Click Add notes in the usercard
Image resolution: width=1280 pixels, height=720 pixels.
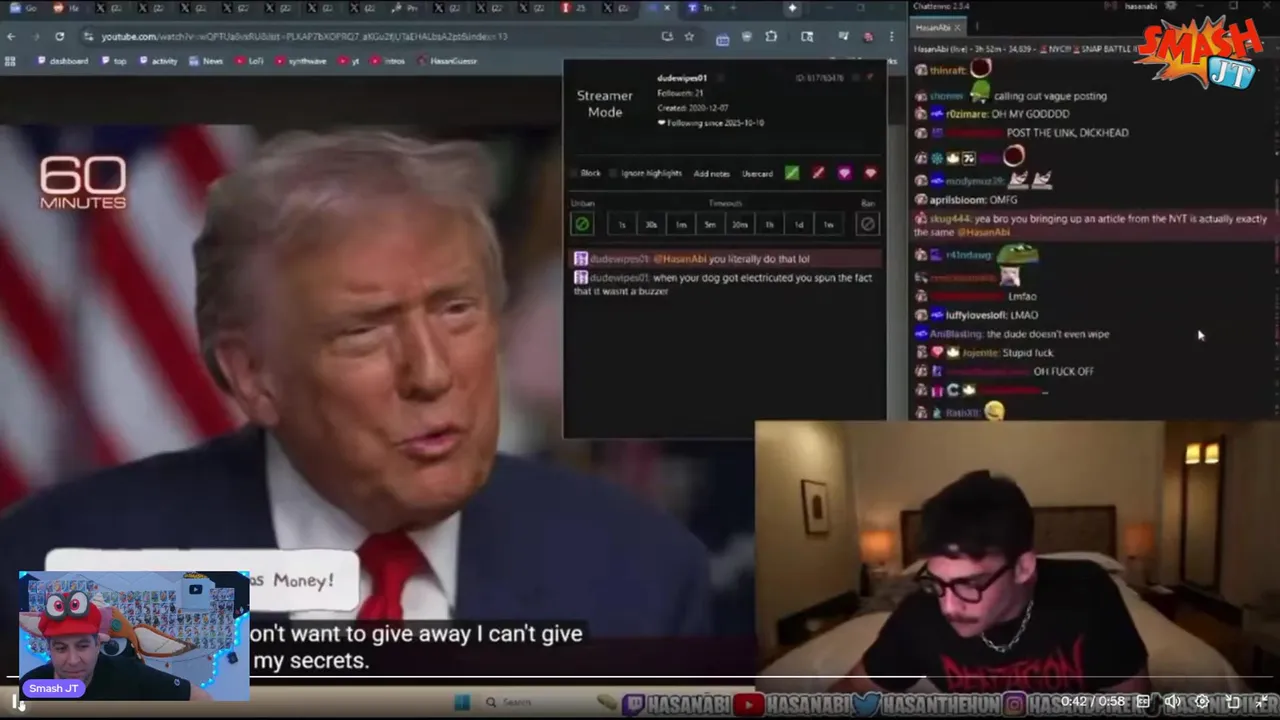click(x=711, y=174)
